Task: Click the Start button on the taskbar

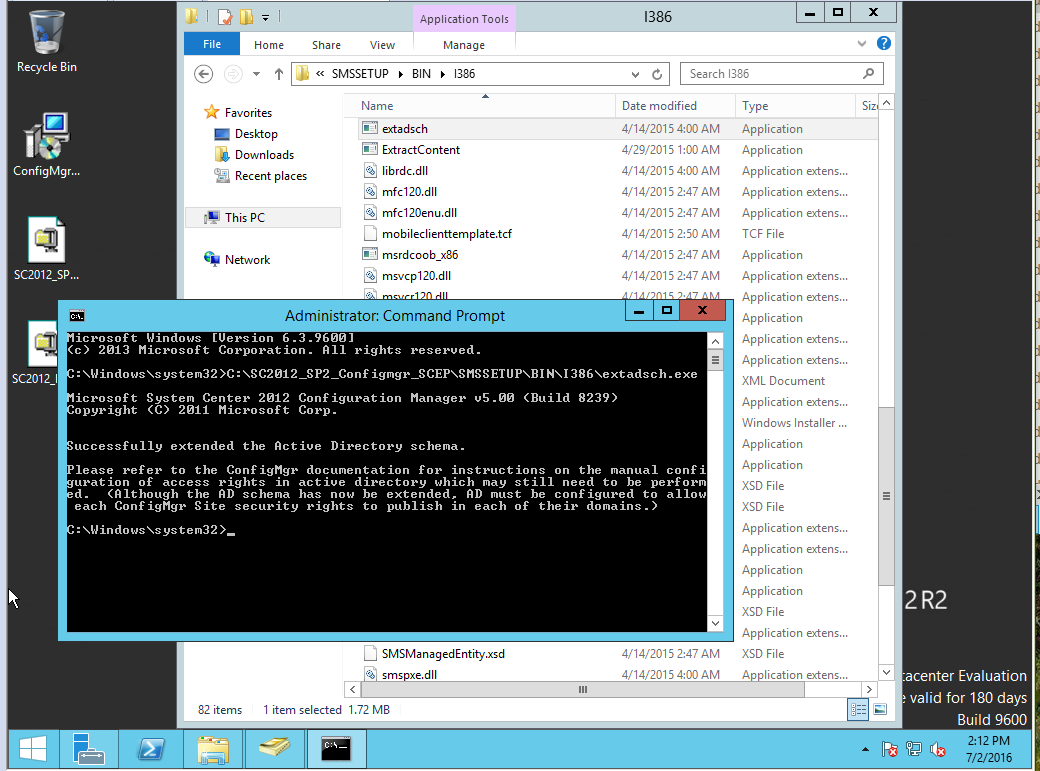Action: pos(32,749)
